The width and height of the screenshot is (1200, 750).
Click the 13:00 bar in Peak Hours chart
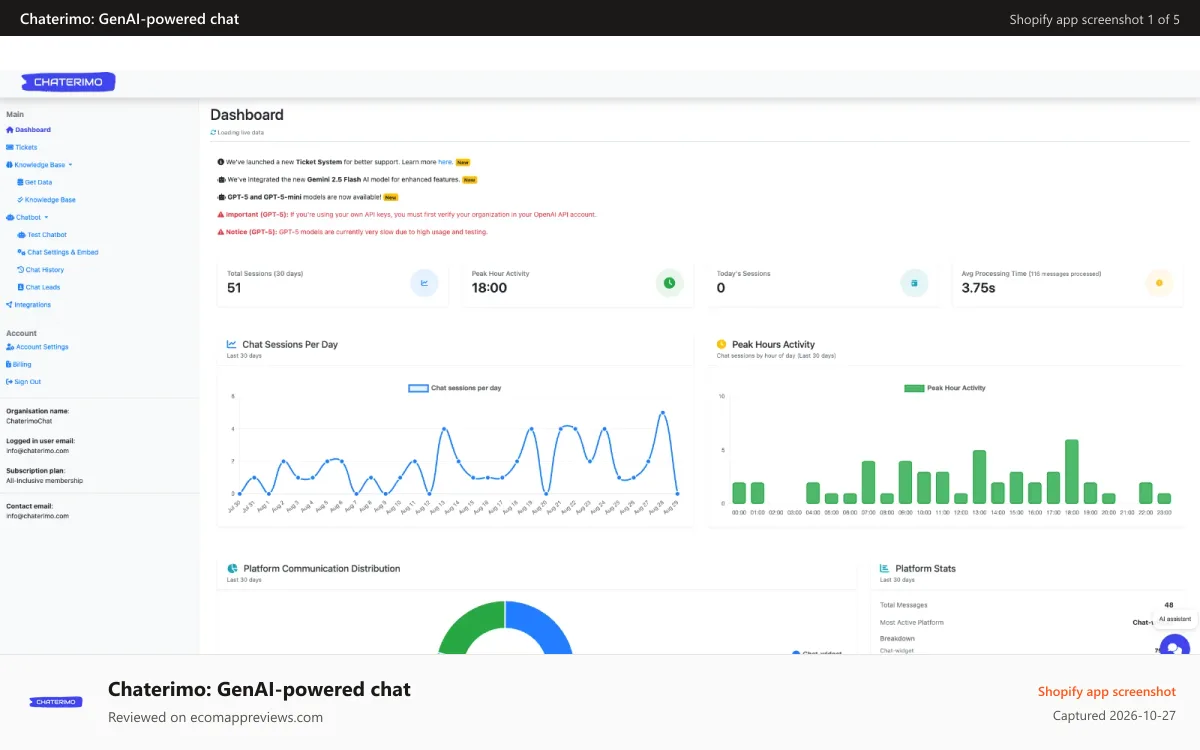(x=979, y=477)
